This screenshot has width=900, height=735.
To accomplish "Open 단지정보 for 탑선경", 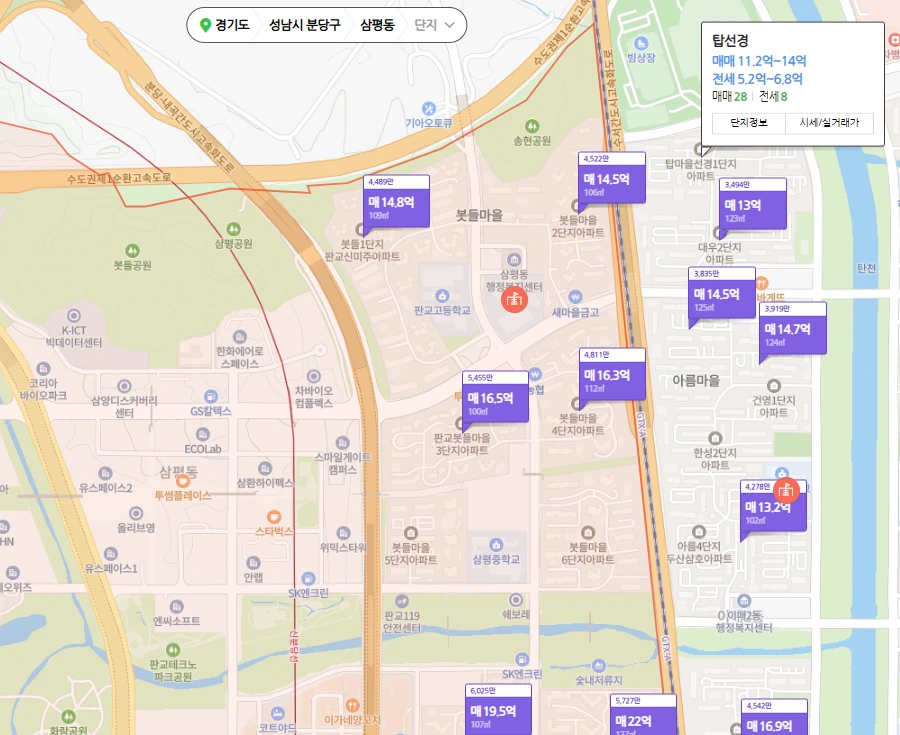I will click(x=748, y=123).
